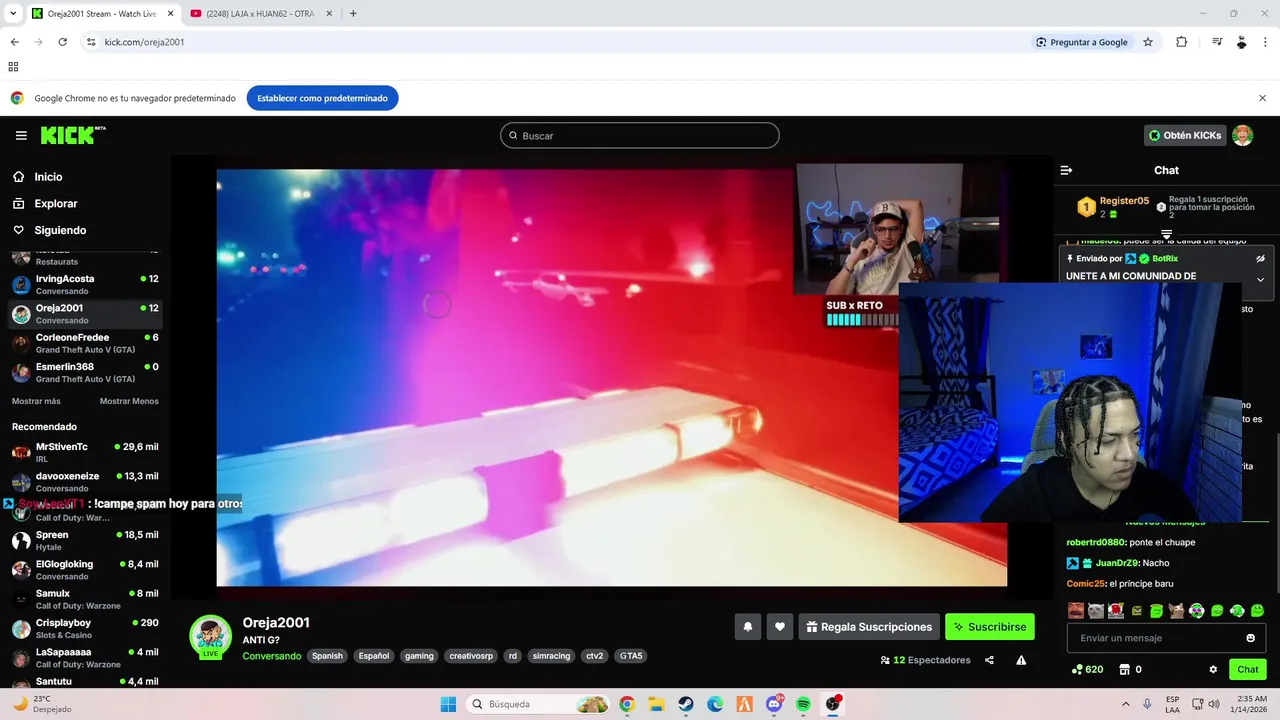Reload the Kick page

click(x=62, y=42)
